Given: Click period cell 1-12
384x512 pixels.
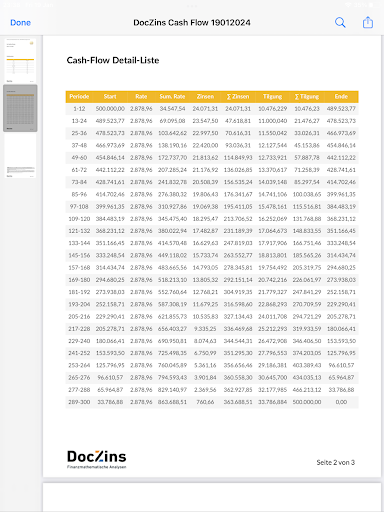Looking at the screenshot, I should pyautogui.click(x=79, y=109).
